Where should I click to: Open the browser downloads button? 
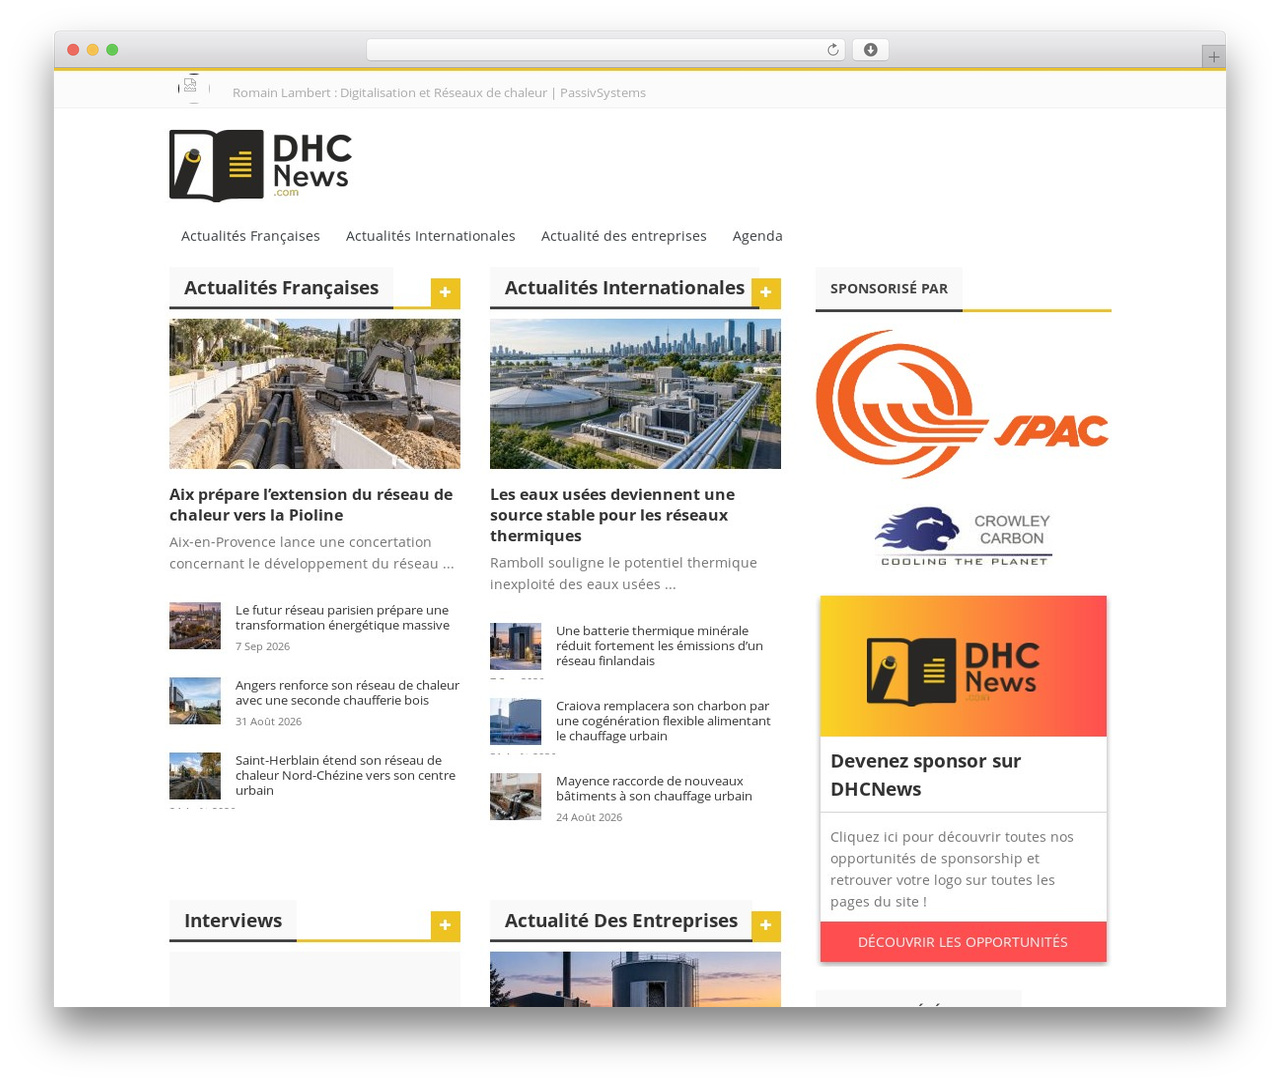(870, 50)
